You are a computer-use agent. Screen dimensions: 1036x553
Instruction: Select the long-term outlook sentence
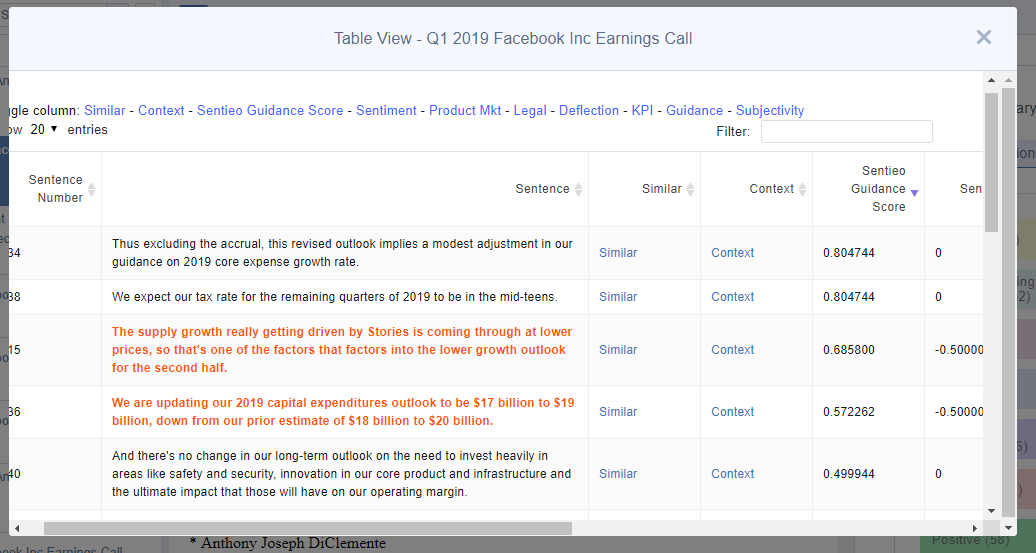pos(341,474)
